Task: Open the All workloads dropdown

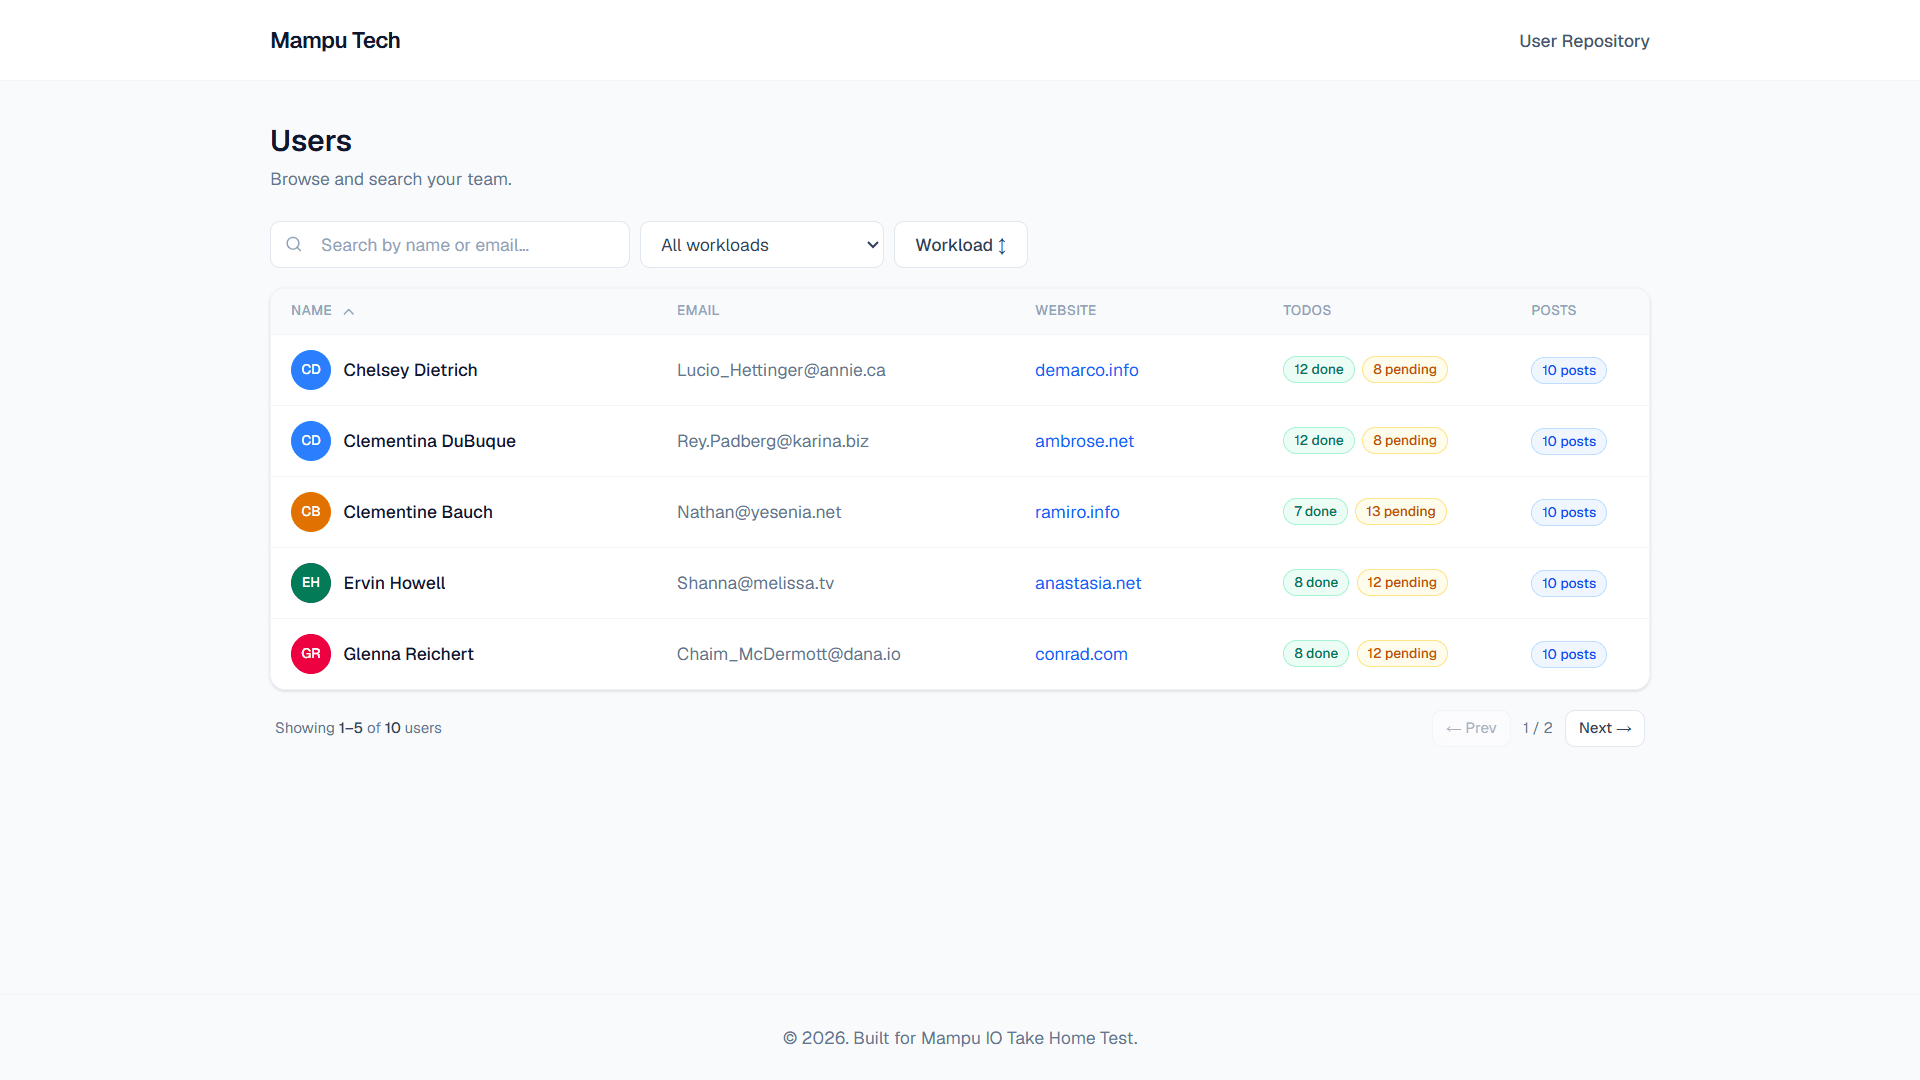Action: pyautogui.click(x=762, y=245)
